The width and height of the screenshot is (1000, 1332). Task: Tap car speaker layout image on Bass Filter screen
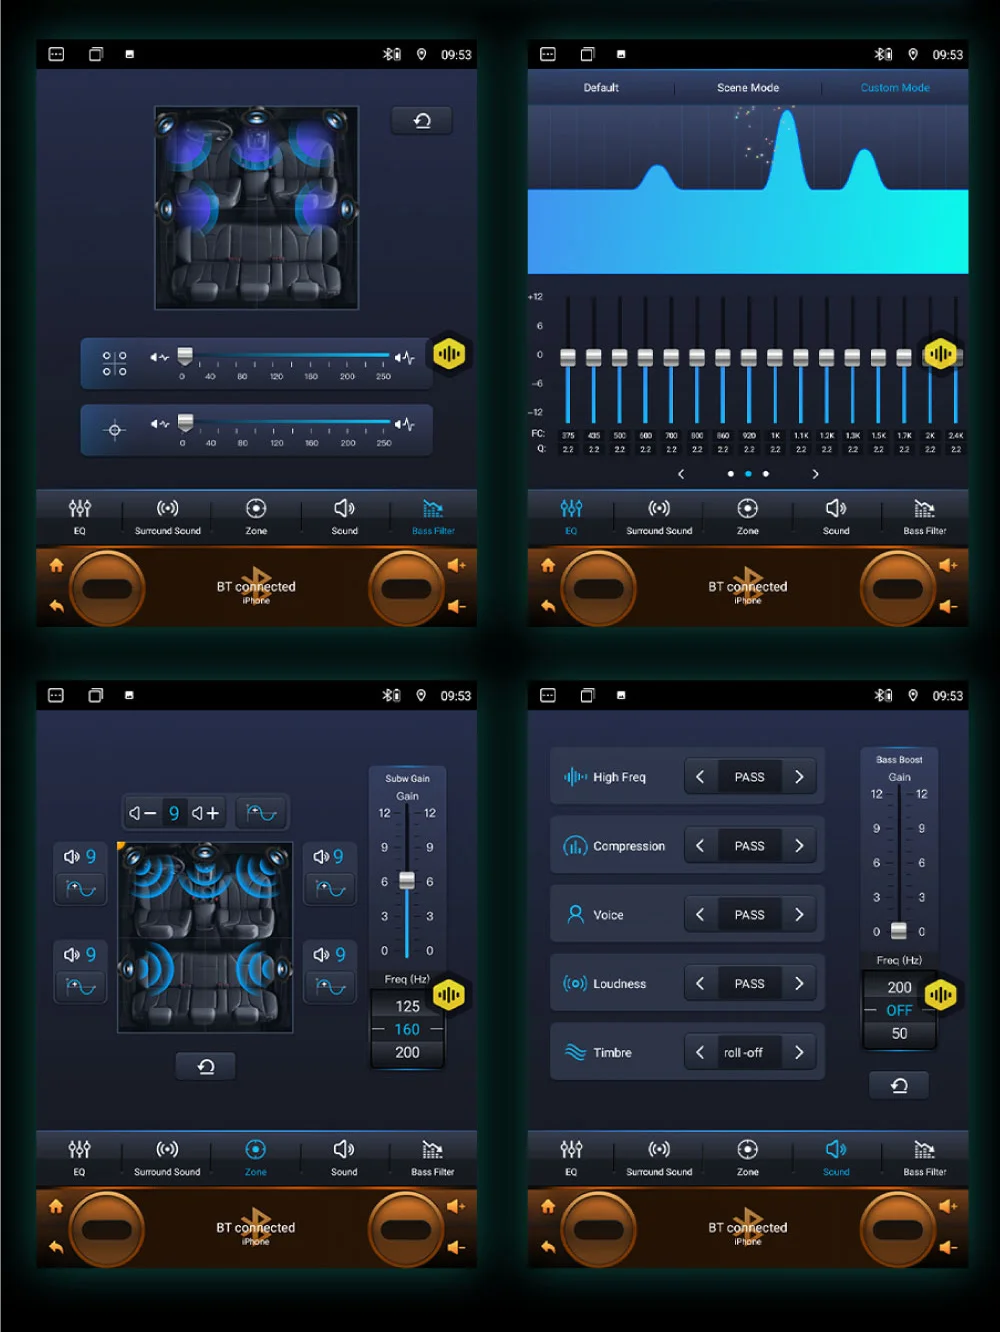coord(256,208)
